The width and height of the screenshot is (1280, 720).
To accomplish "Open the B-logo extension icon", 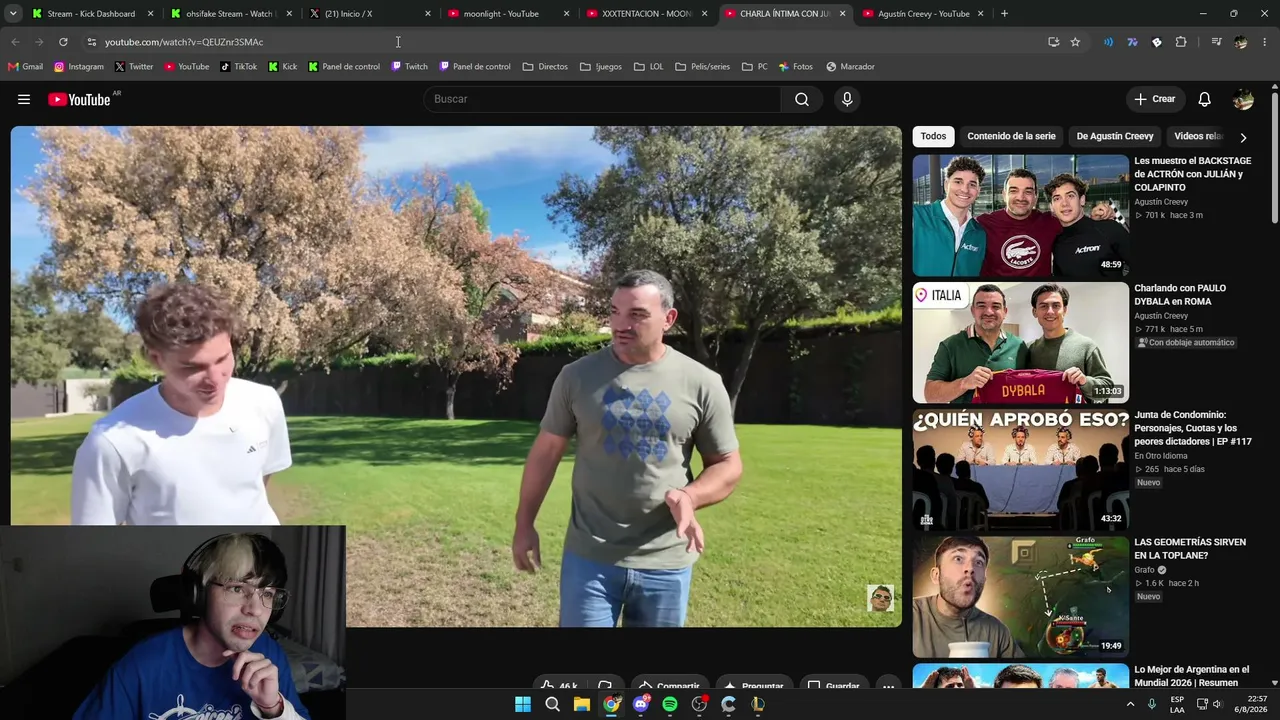I will point(1157,42).
